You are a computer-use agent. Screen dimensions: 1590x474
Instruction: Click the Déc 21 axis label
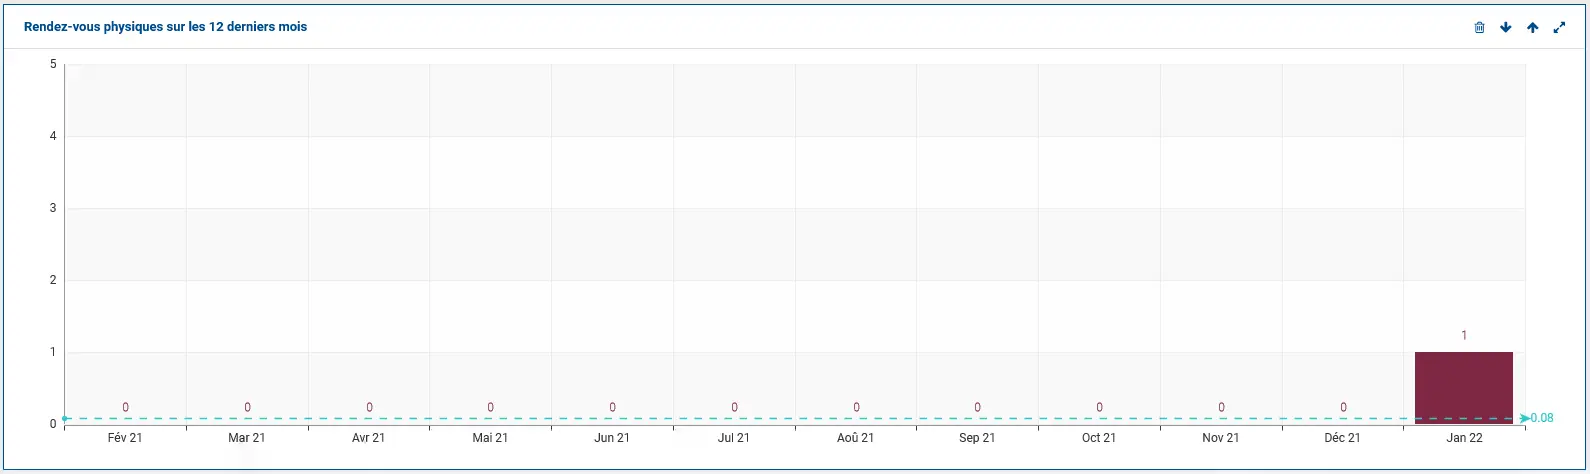(x=1342, y=438)
